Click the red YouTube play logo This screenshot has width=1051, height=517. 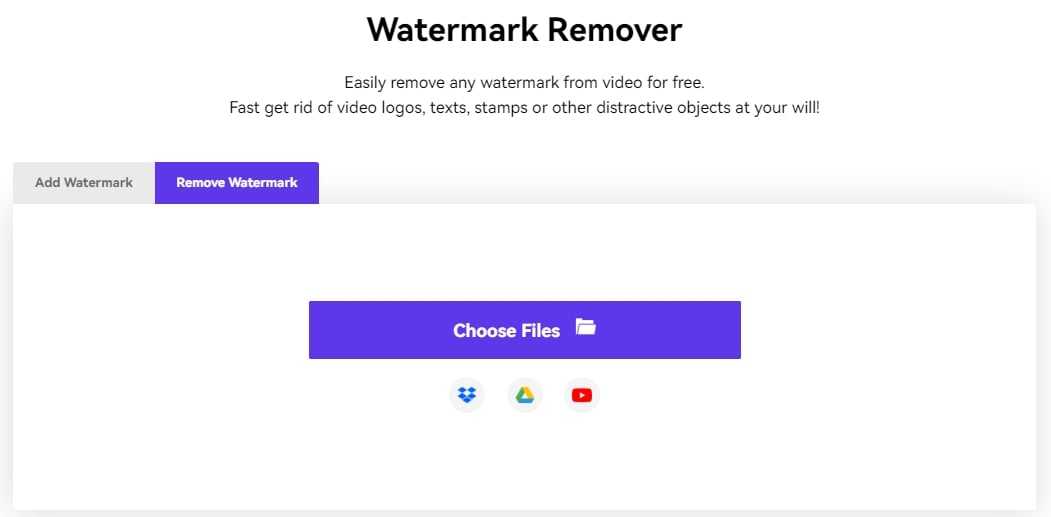pyautogui.click(x=582, y=395)
